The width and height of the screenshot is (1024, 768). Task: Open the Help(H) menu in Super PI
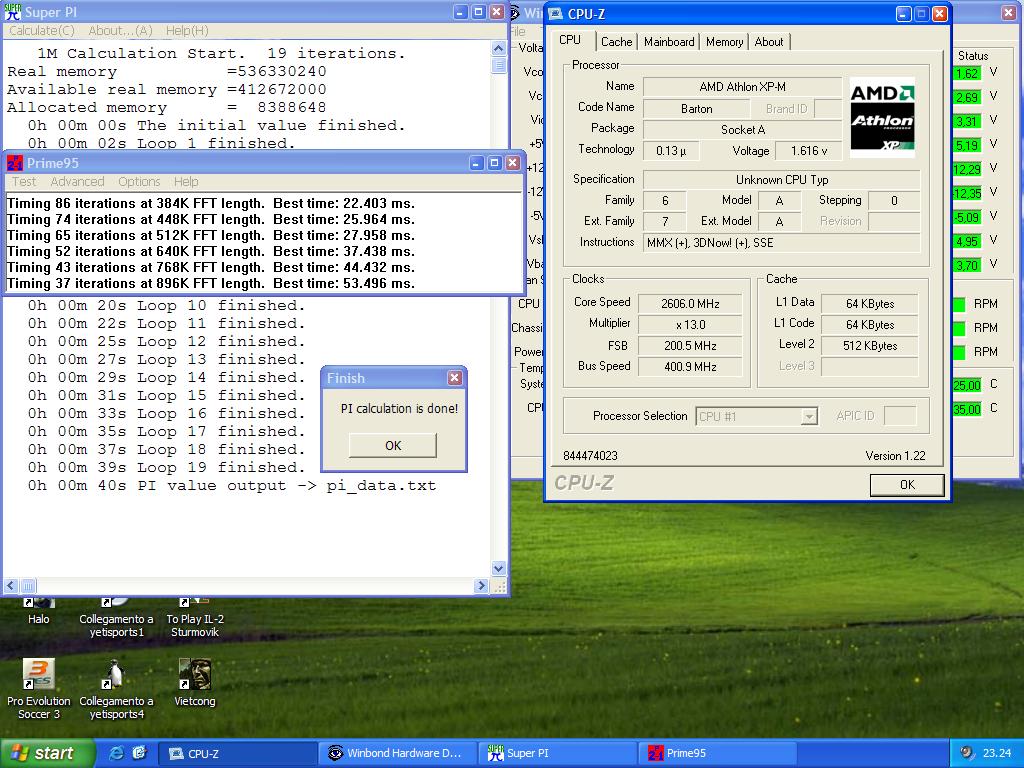tap(187, 31)
